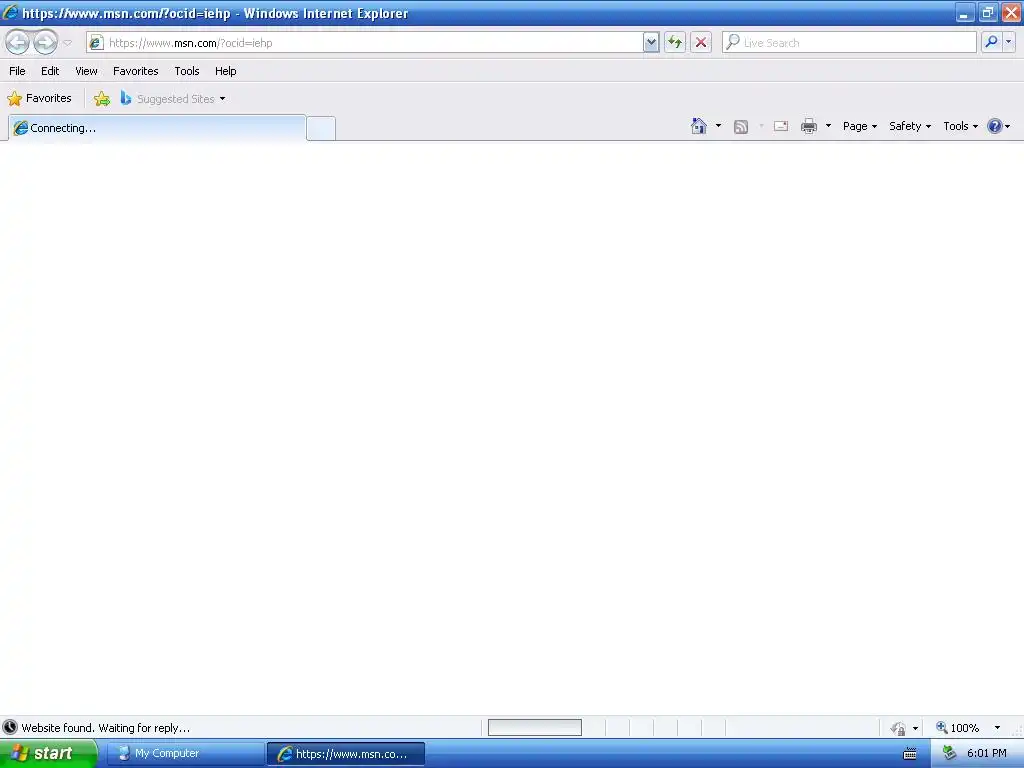The width and height of the screenshot is (1024, 768).
Task: Click the 100% zoom level button
Action: pyautogui.click(x=958, y=728)
